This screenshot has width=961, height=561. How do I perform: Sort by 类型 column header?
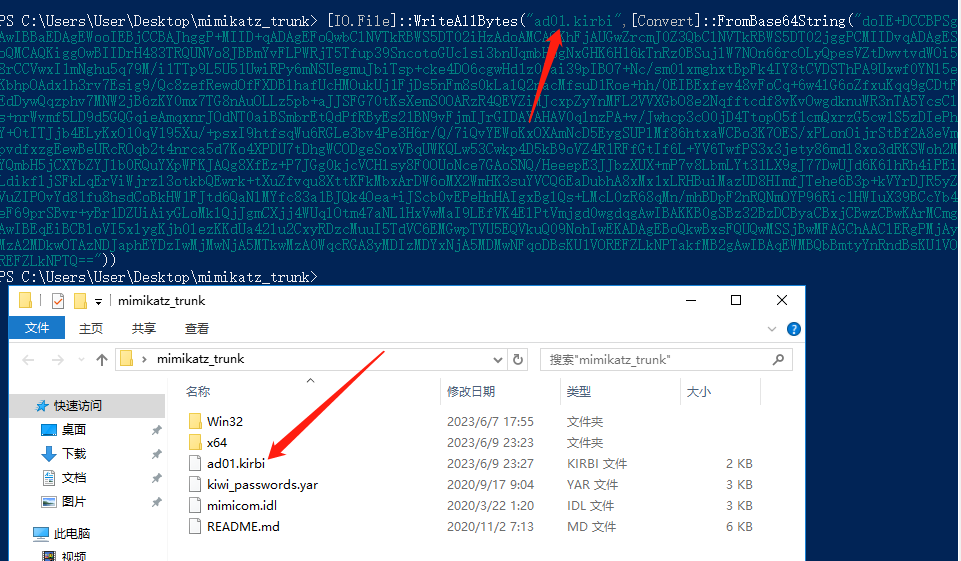click(x=579, y=392)
